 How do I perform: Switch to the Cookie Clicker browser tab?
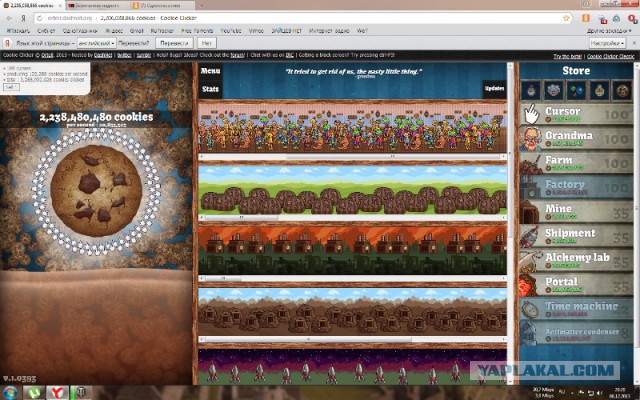[32, 6]
